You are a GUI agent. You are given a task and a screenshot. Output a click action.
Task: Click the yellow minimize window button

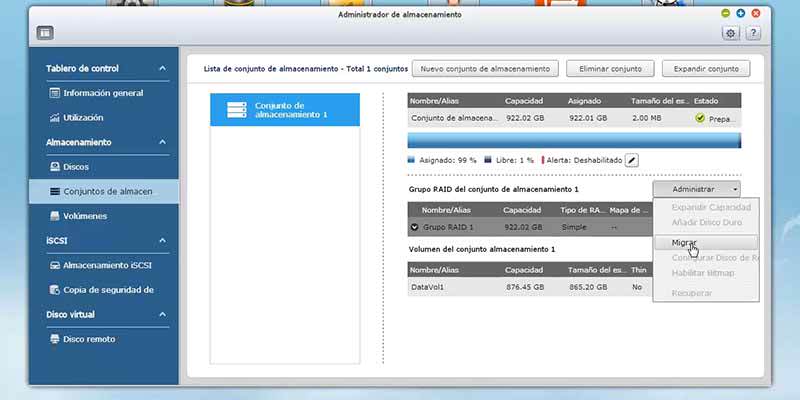point(726,13)
